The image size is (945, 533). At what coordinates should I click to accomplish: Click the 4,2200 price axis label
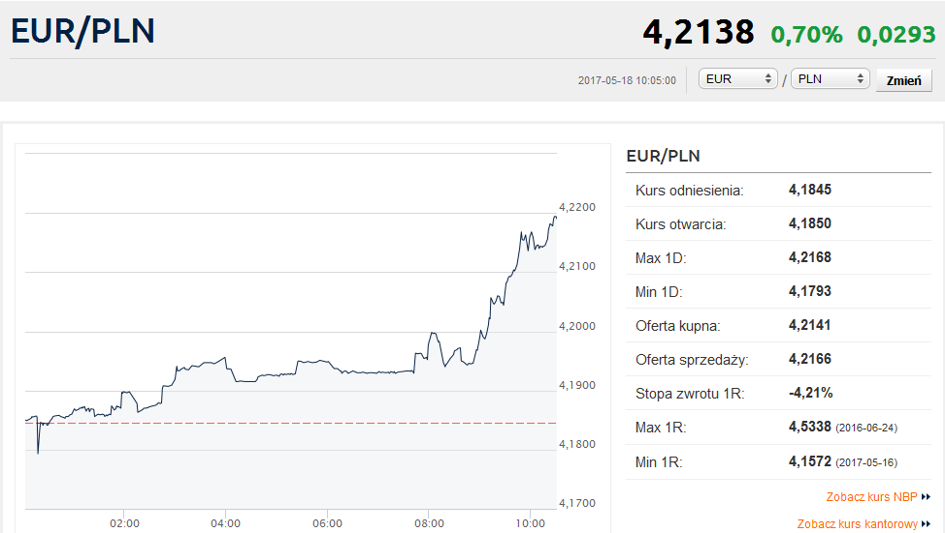[577, 207]
